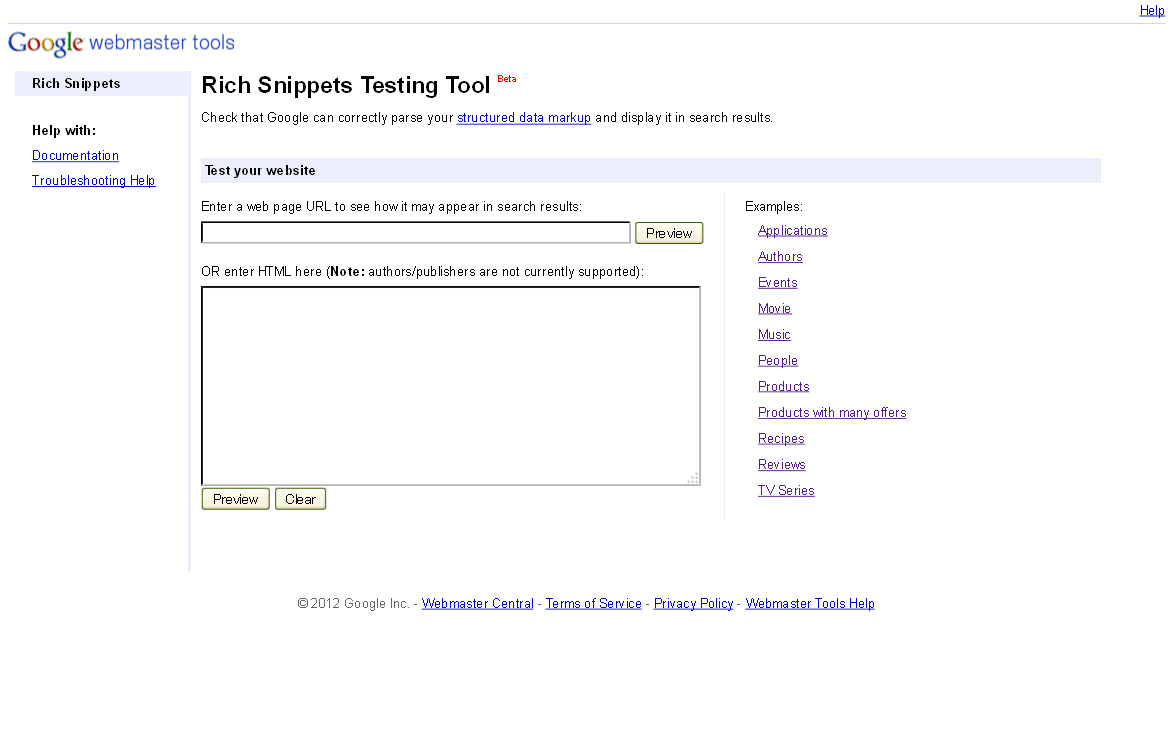Focus the HTML code text area
The height and width of the screenshot is (748, 1173).
point(451,385)
